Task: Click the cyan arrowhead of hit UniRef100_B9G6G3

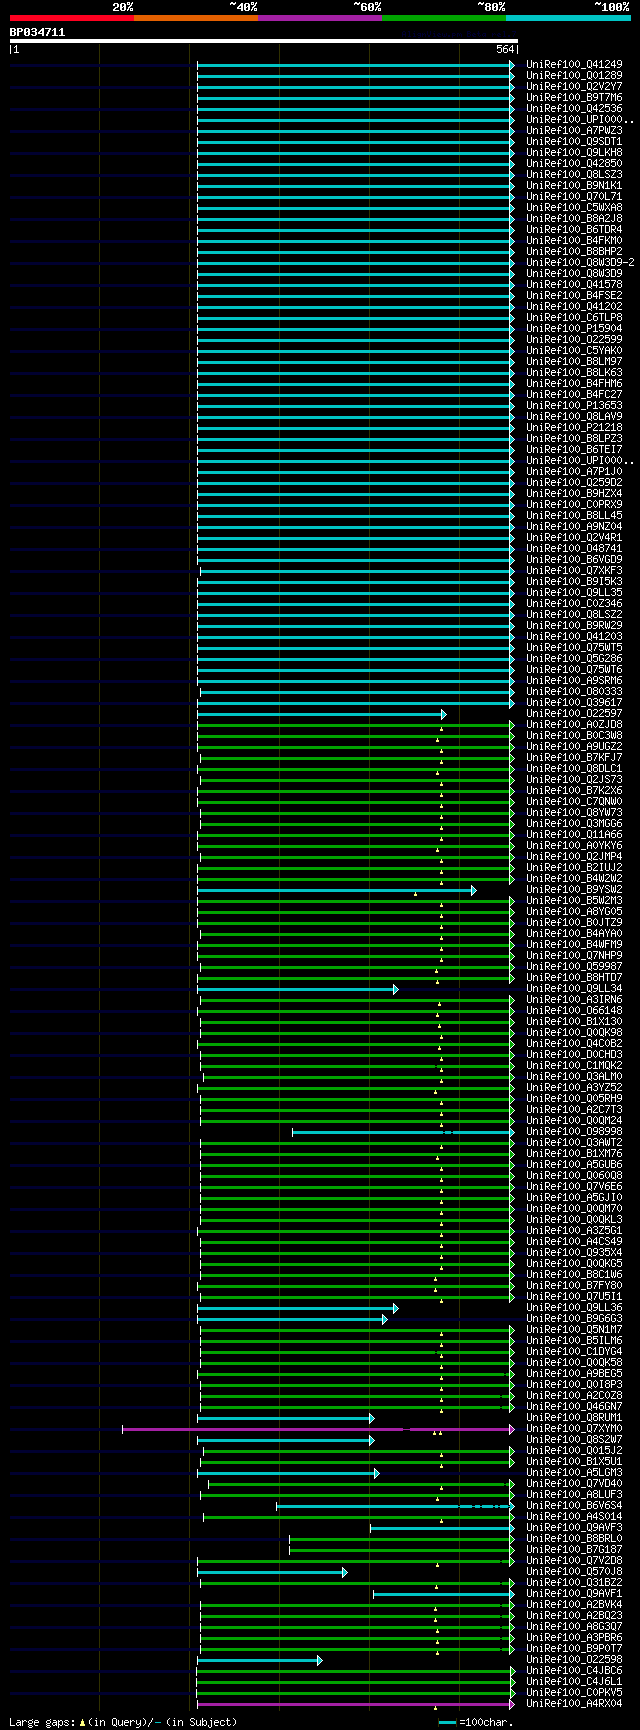Action: pyautogui.click(x=384, y=1319)
